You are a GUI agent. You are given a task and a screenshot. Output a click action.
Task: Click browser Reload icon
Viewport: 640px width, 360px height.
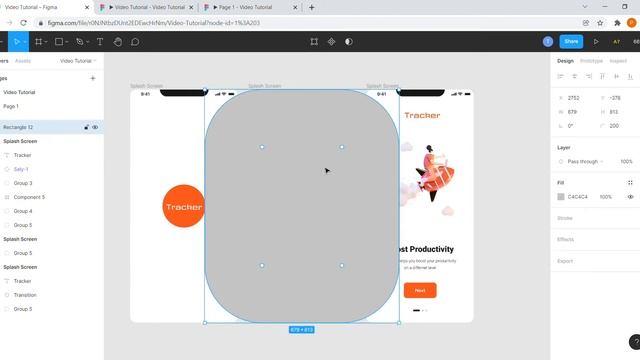click(x=23, y=23)
